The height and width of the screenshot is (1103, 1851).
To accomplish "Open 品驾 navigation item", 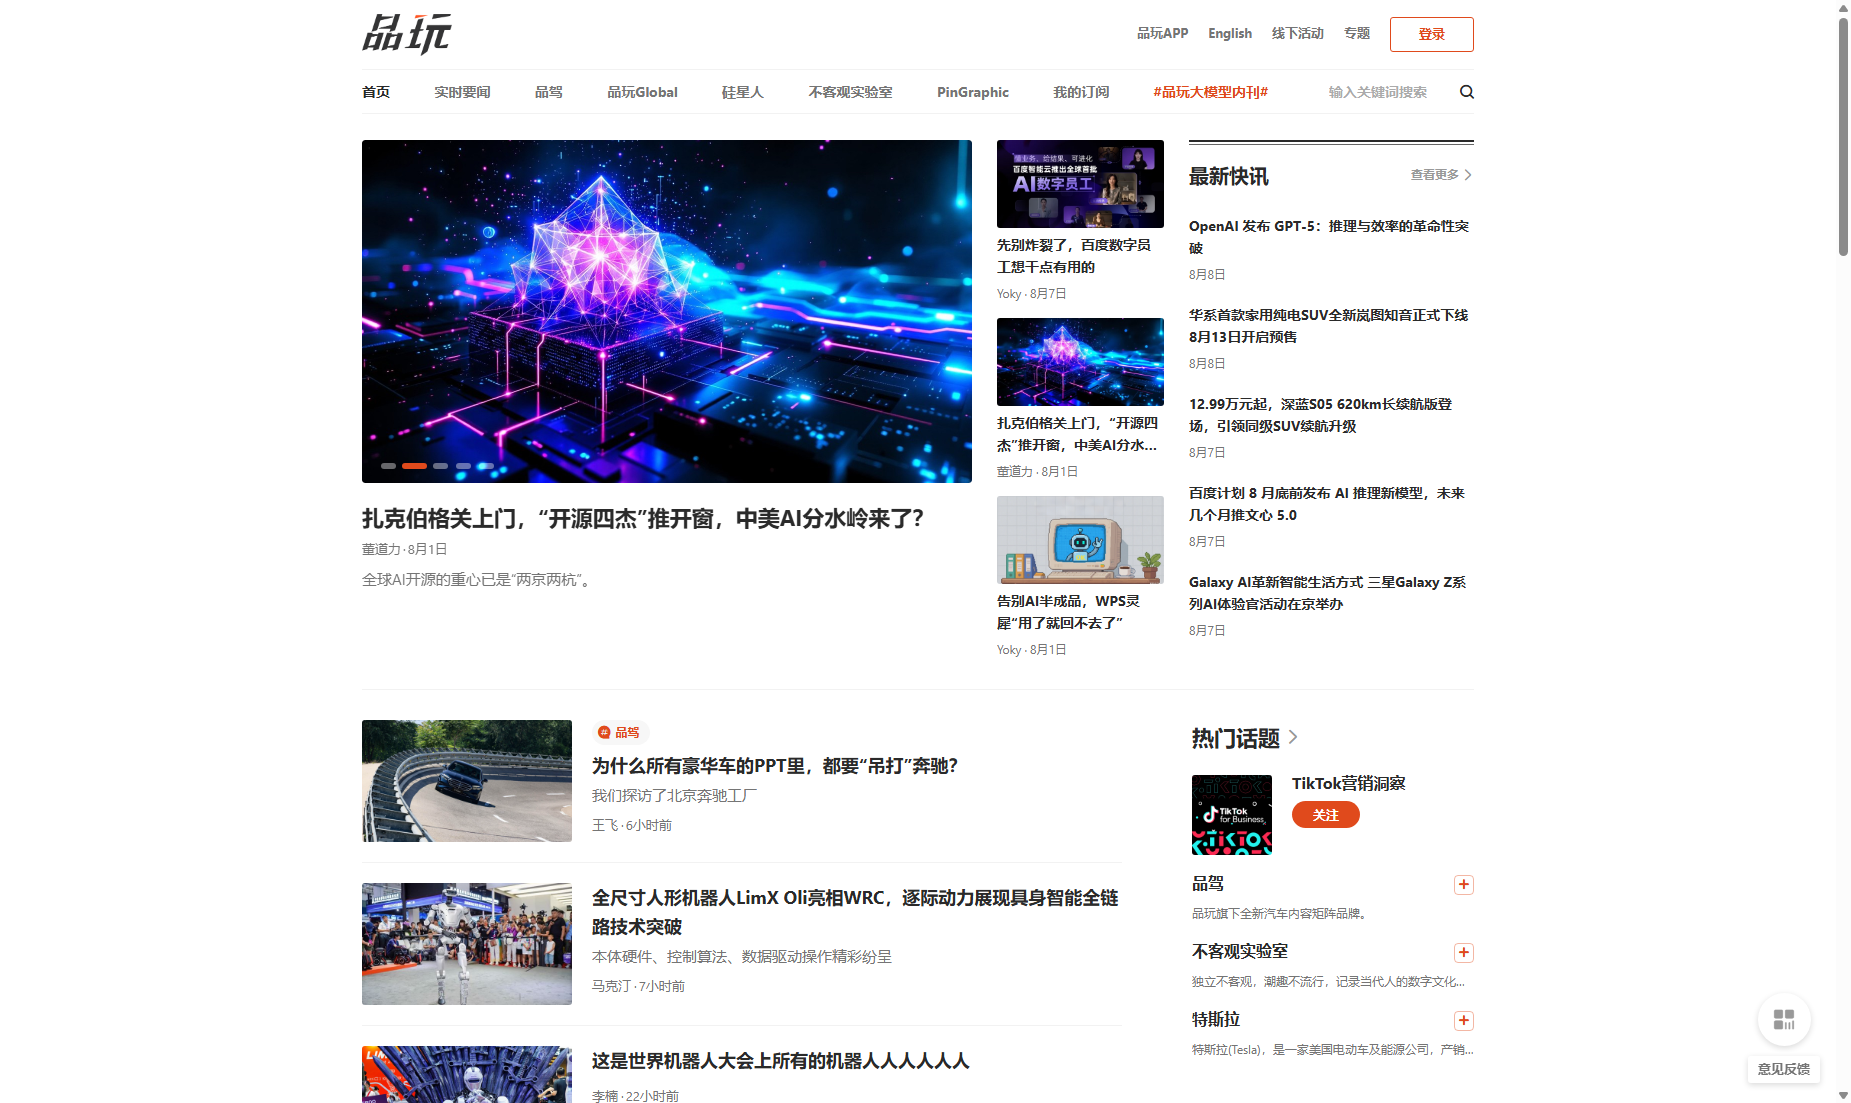I will (549, 92).
